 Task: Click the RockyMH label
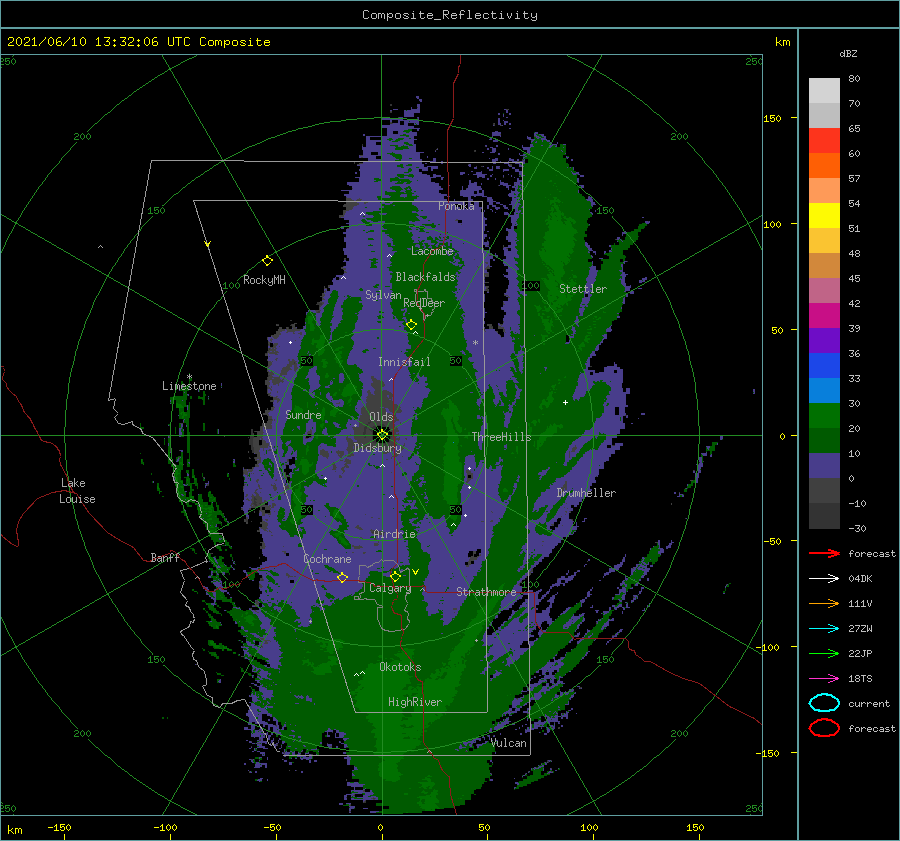pyautogui.click(x=264, y=280)
